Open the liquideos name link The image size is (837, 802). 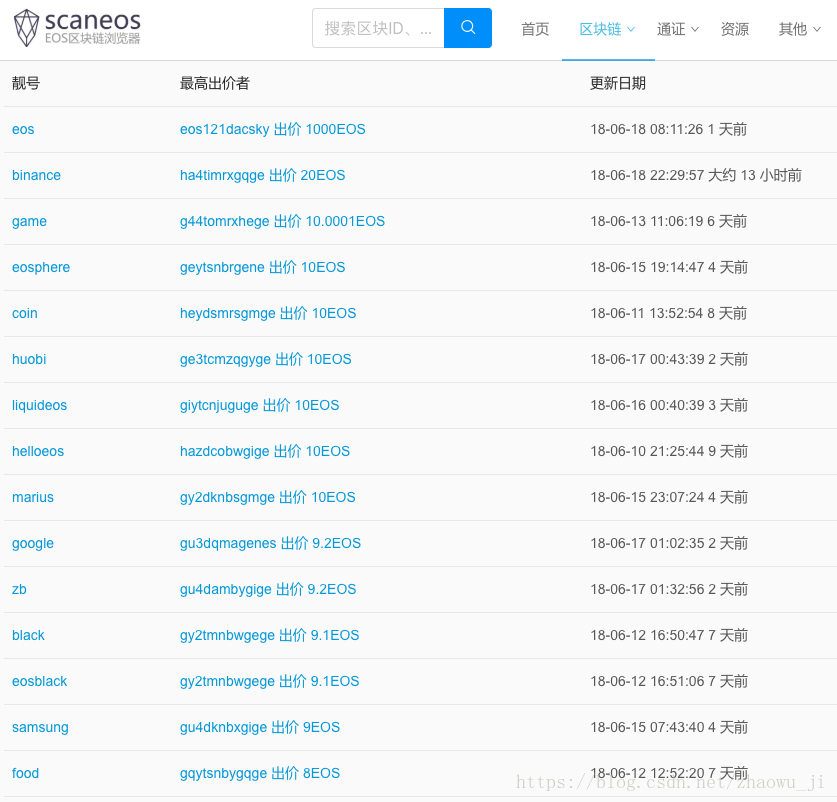pos(40,405)
